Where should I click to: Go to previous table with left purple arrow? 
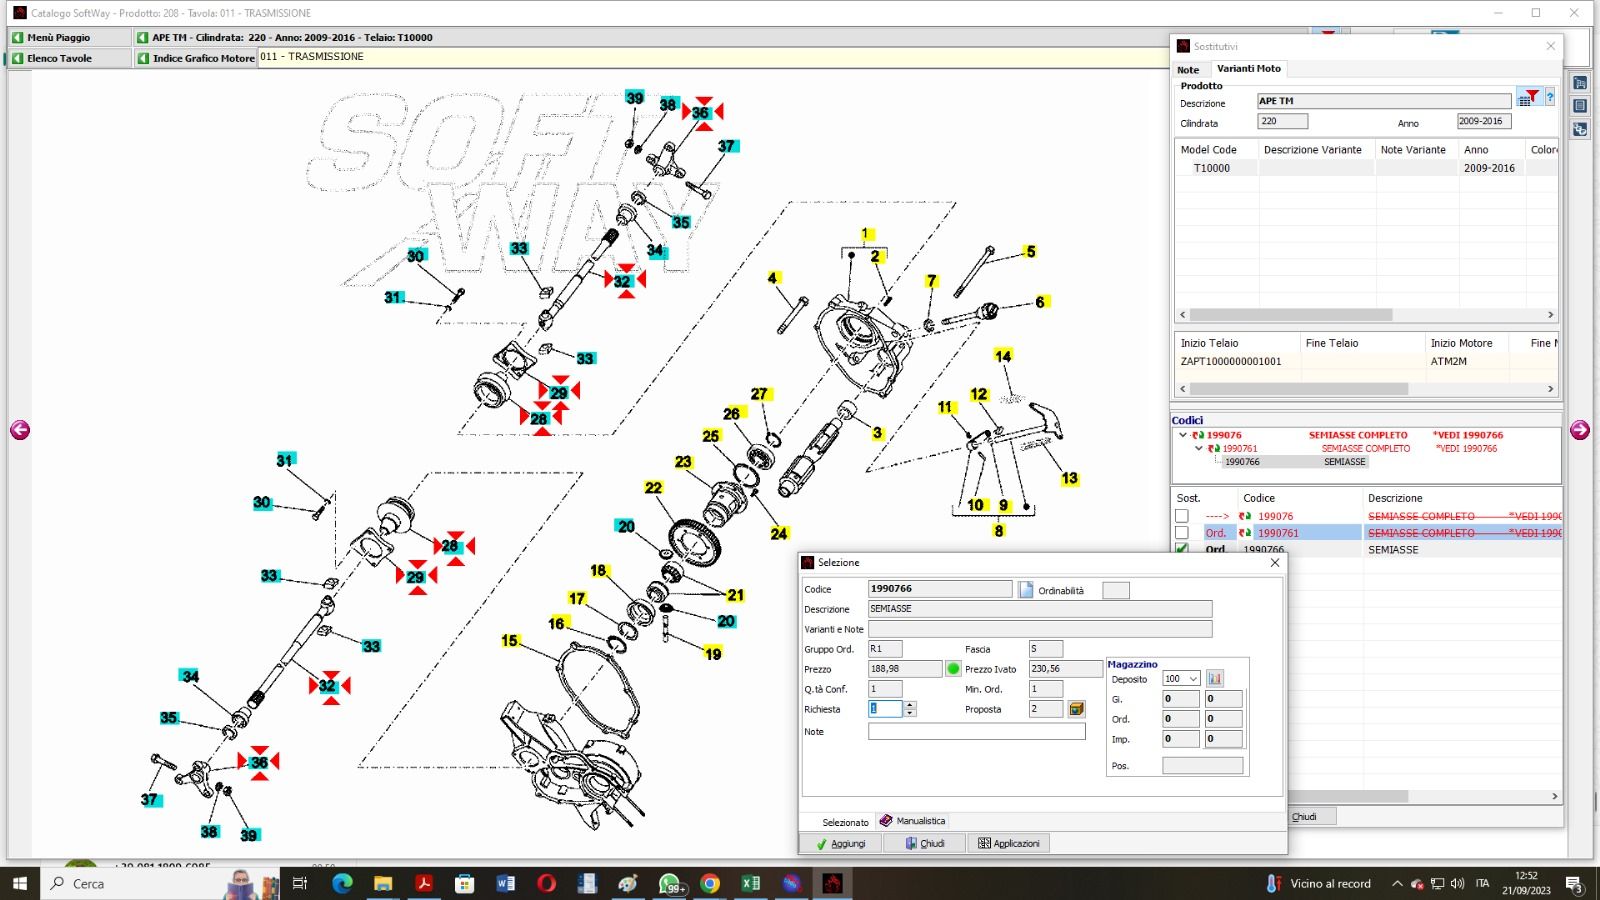[20, 430]
